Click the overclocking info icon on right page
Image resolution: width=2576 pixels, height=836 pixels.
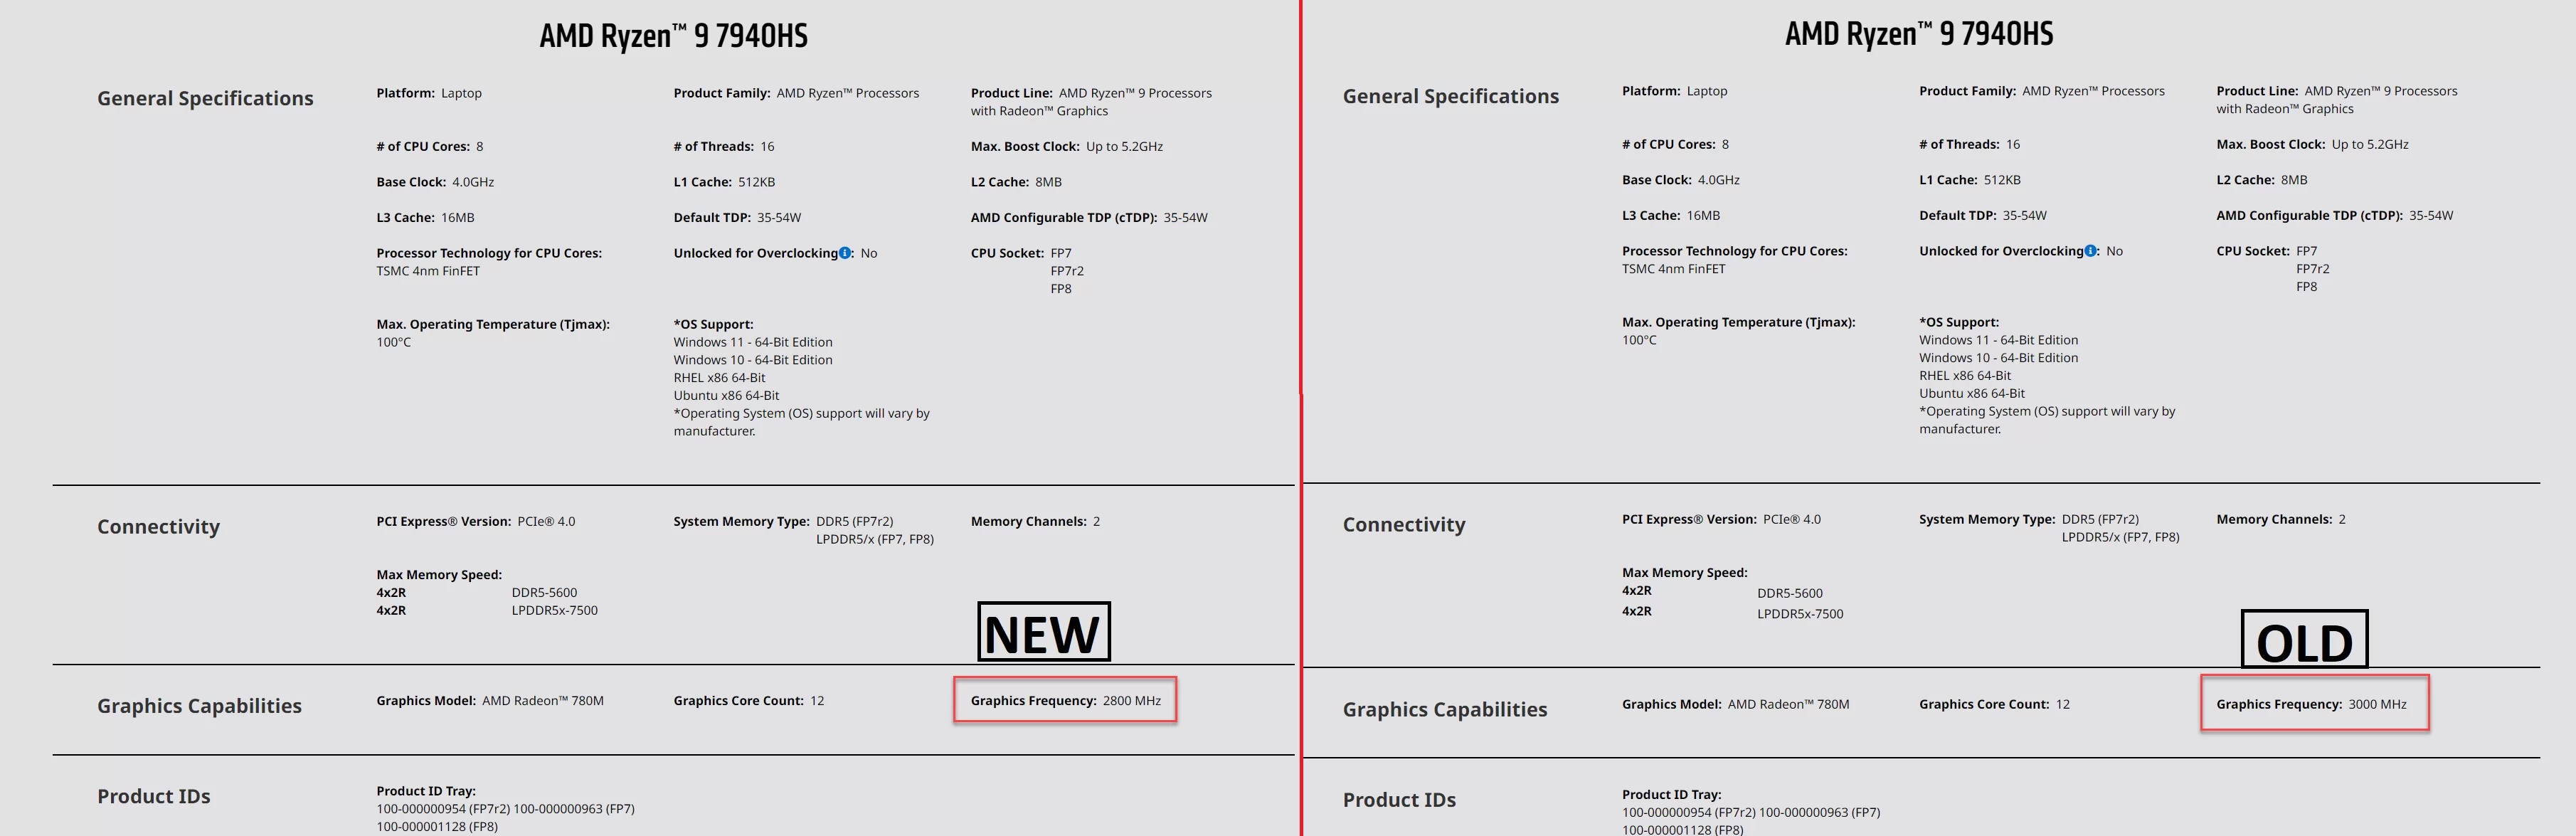(2090, 251)
